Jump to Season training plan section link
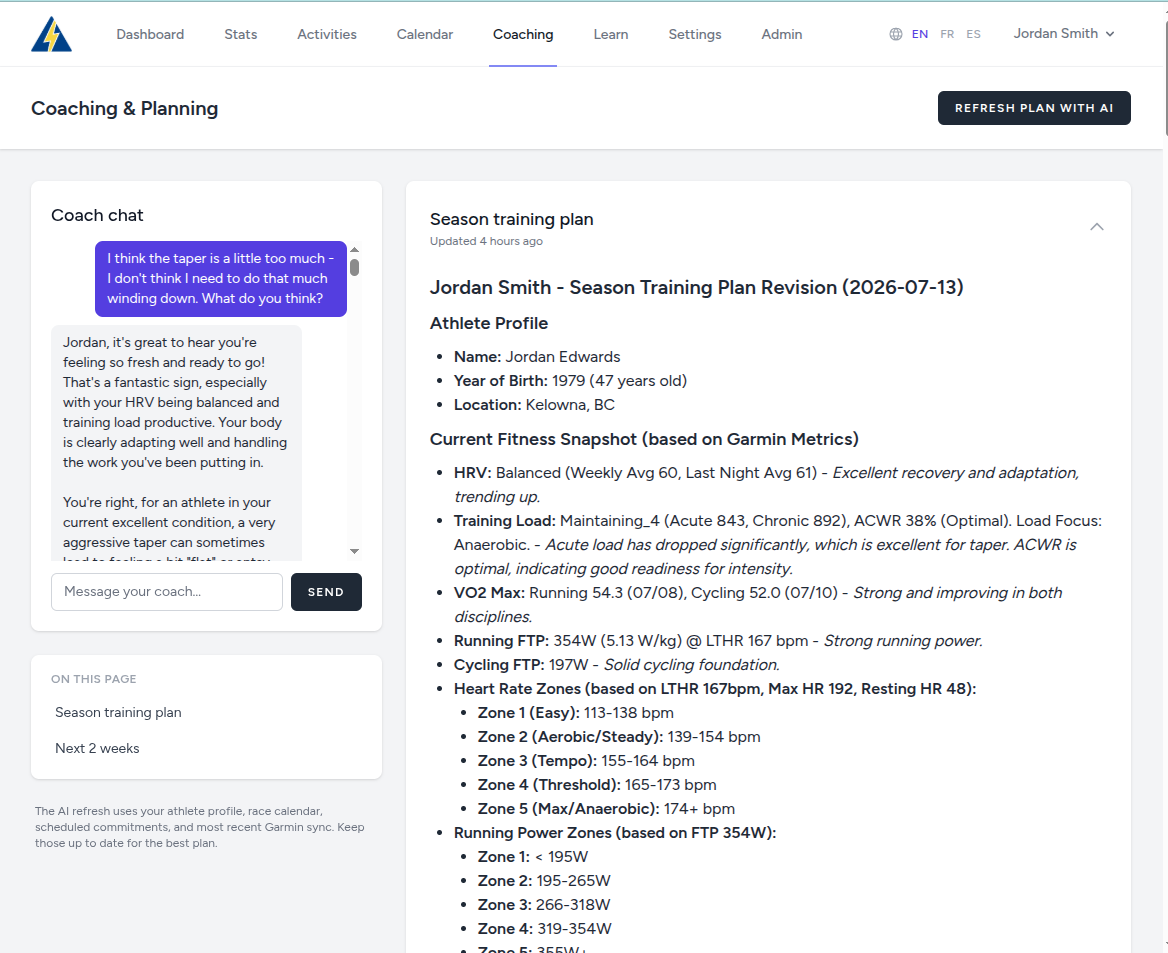Image resolution: width=1168 pixels, height=953 pixels. pyautogui.click(x=118, y=712)
